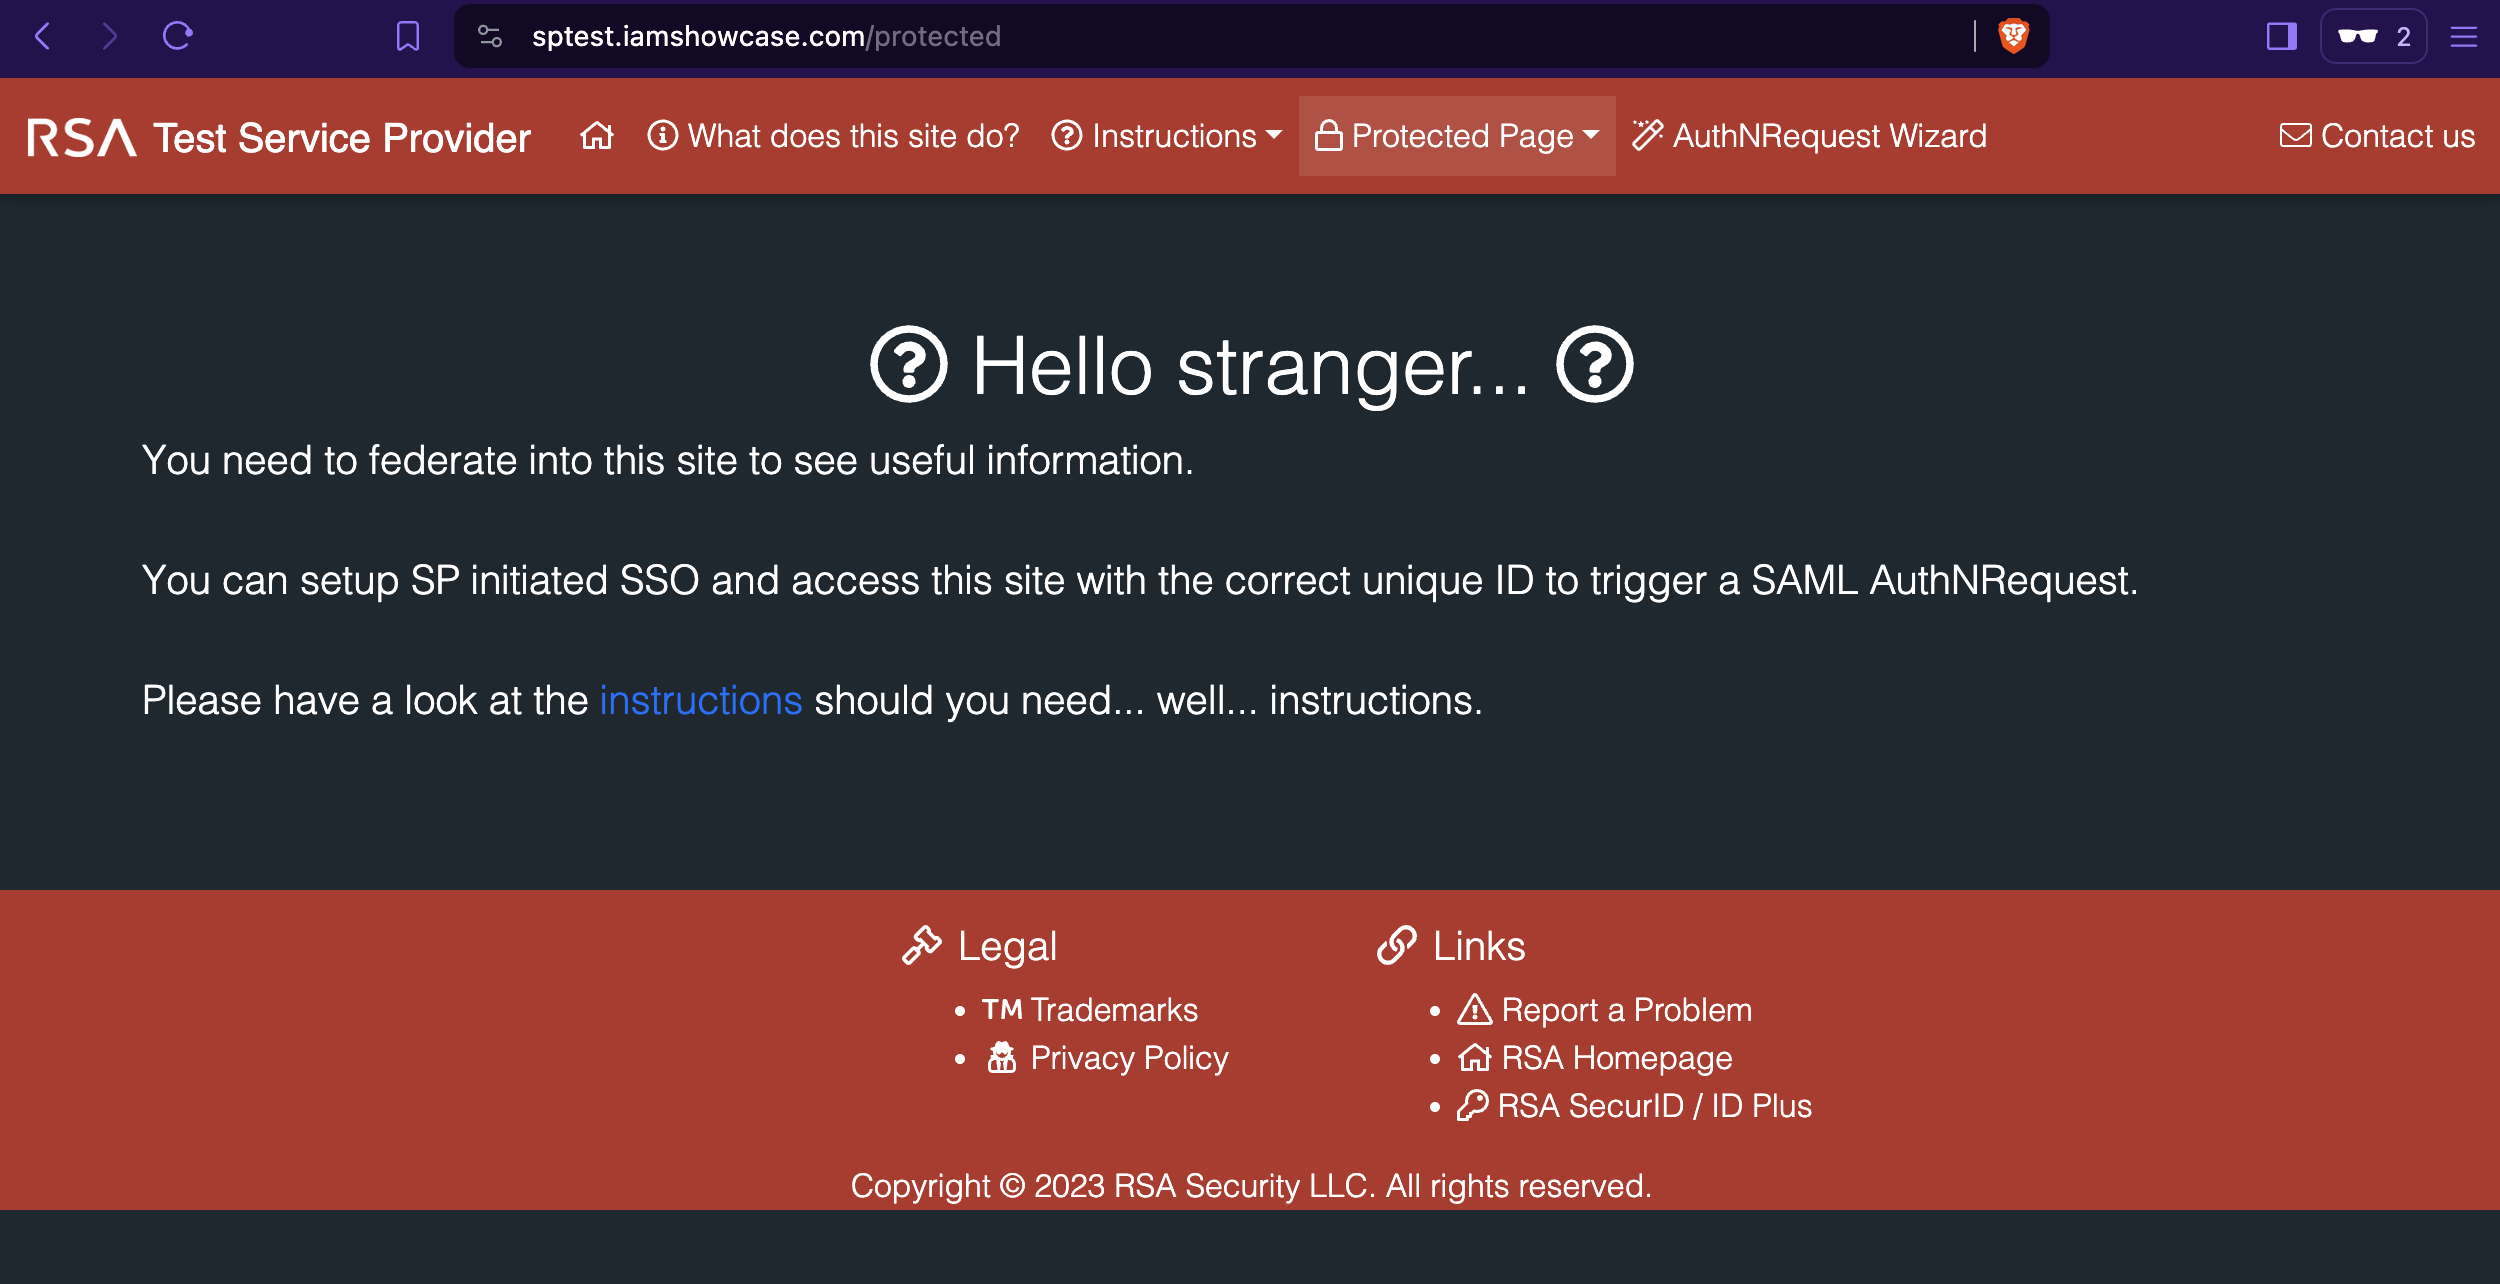Click the browser address bar input field
2500x1284 pixels.
point(1251,36)
